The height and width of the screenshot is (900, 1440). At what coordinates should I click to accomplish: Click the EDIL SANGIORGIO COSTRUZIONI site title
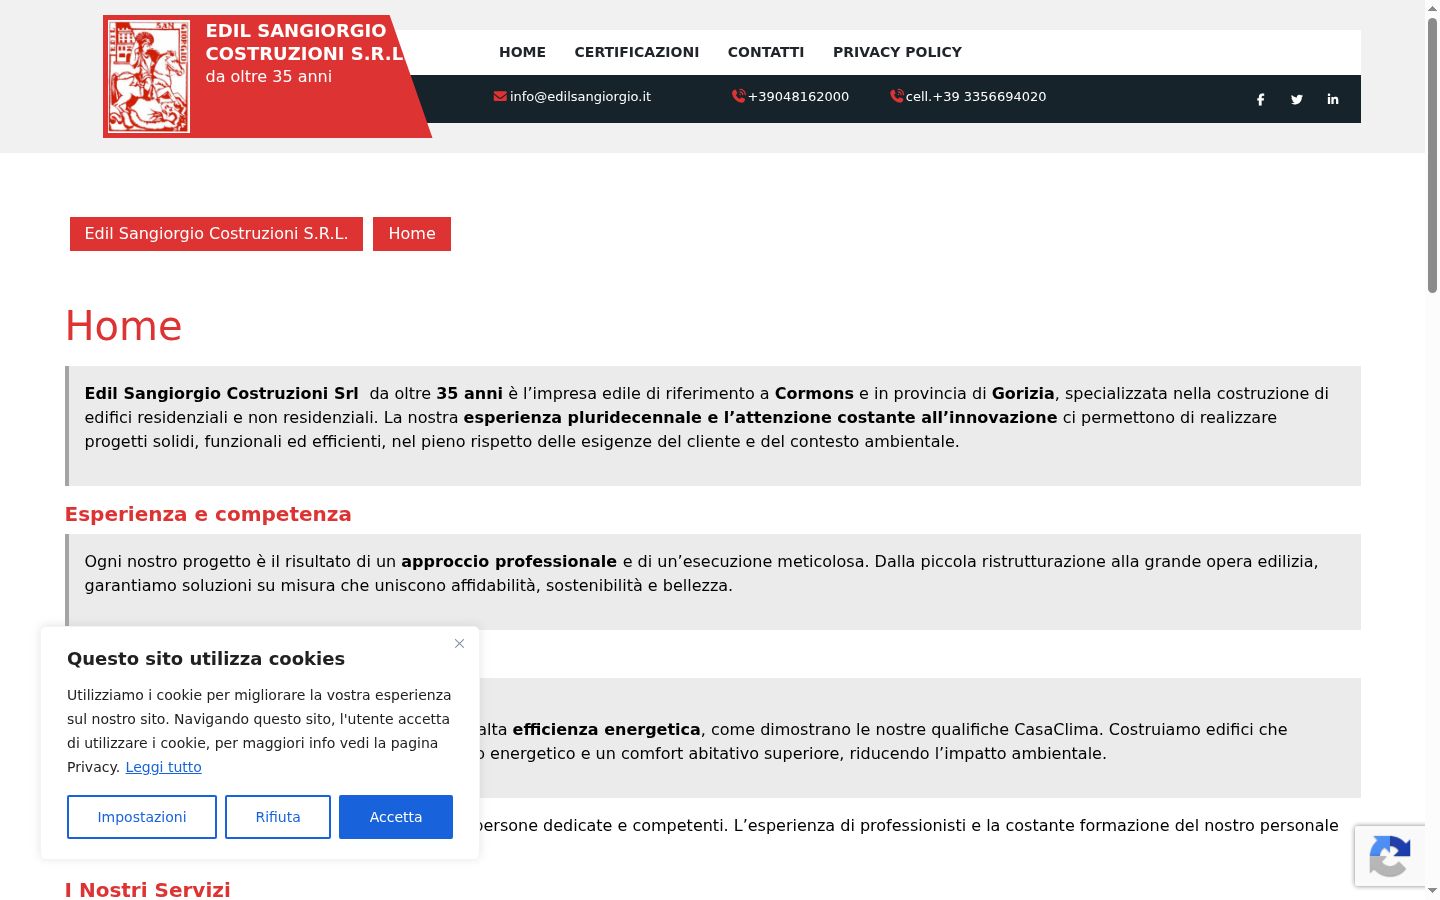[x=304, y=42]
